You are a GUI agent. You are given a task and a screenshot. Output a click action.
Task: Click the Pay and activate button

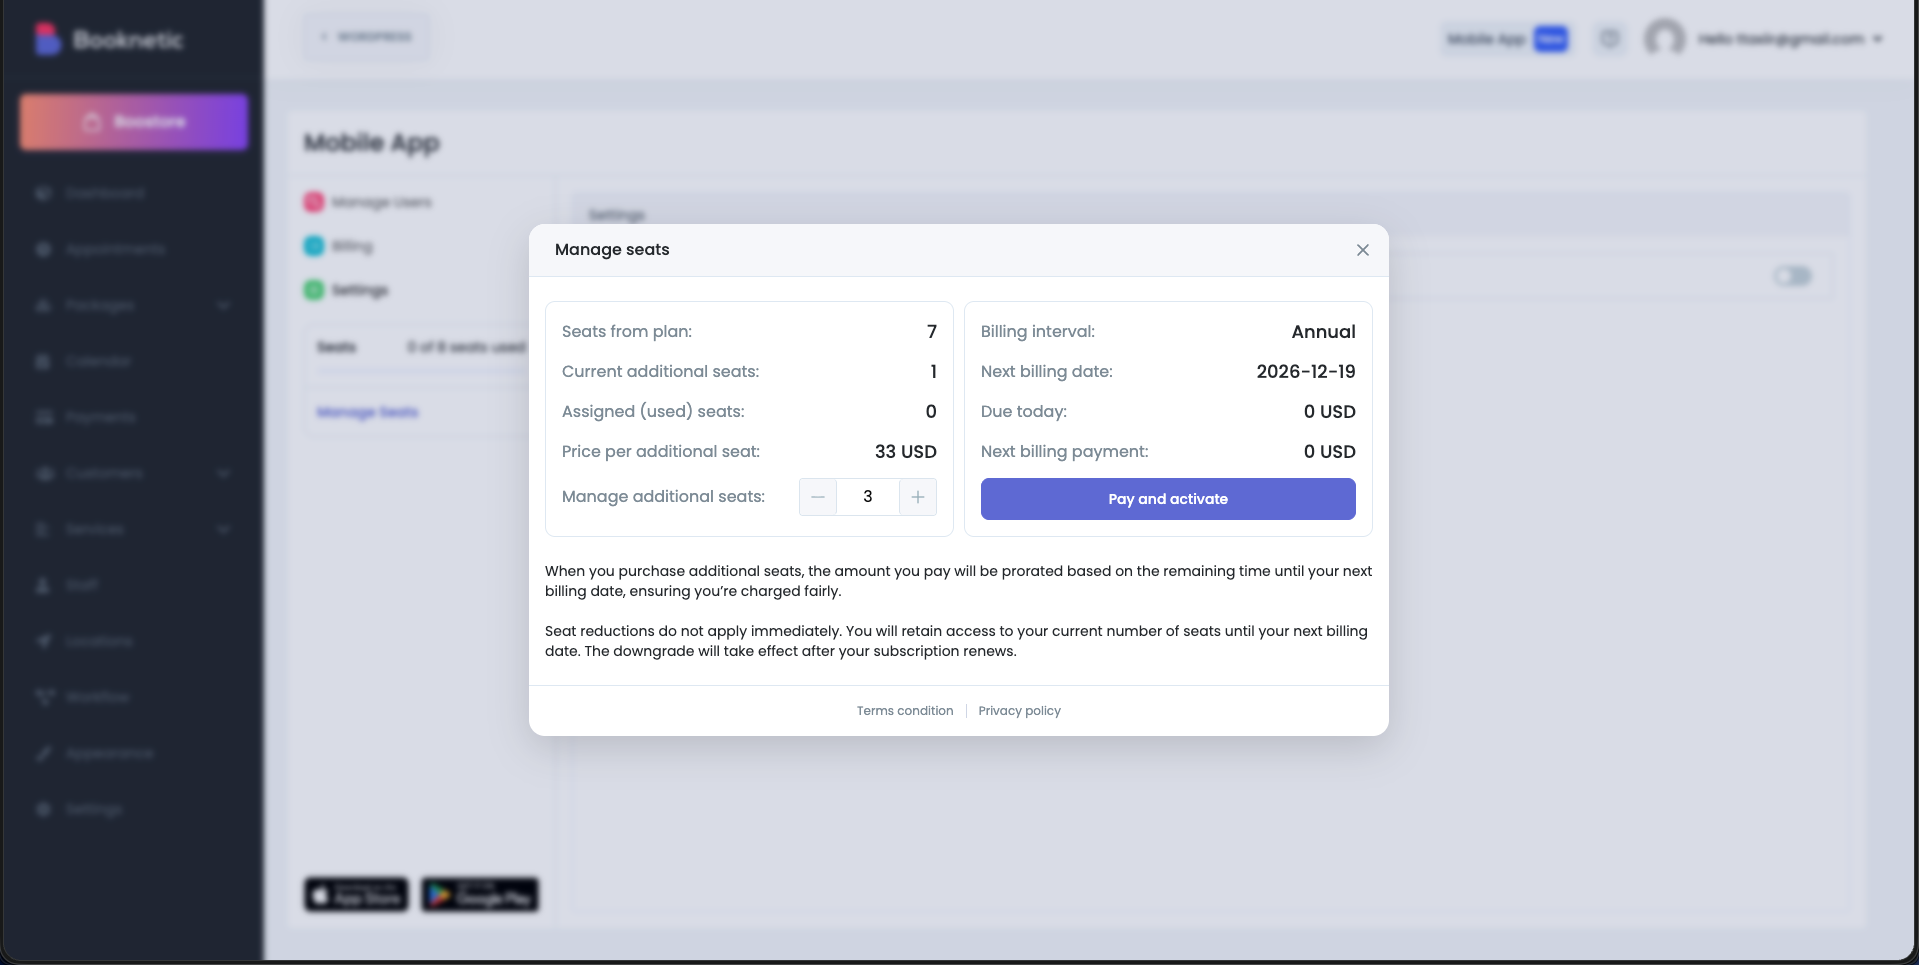(x=1167, y=499)
